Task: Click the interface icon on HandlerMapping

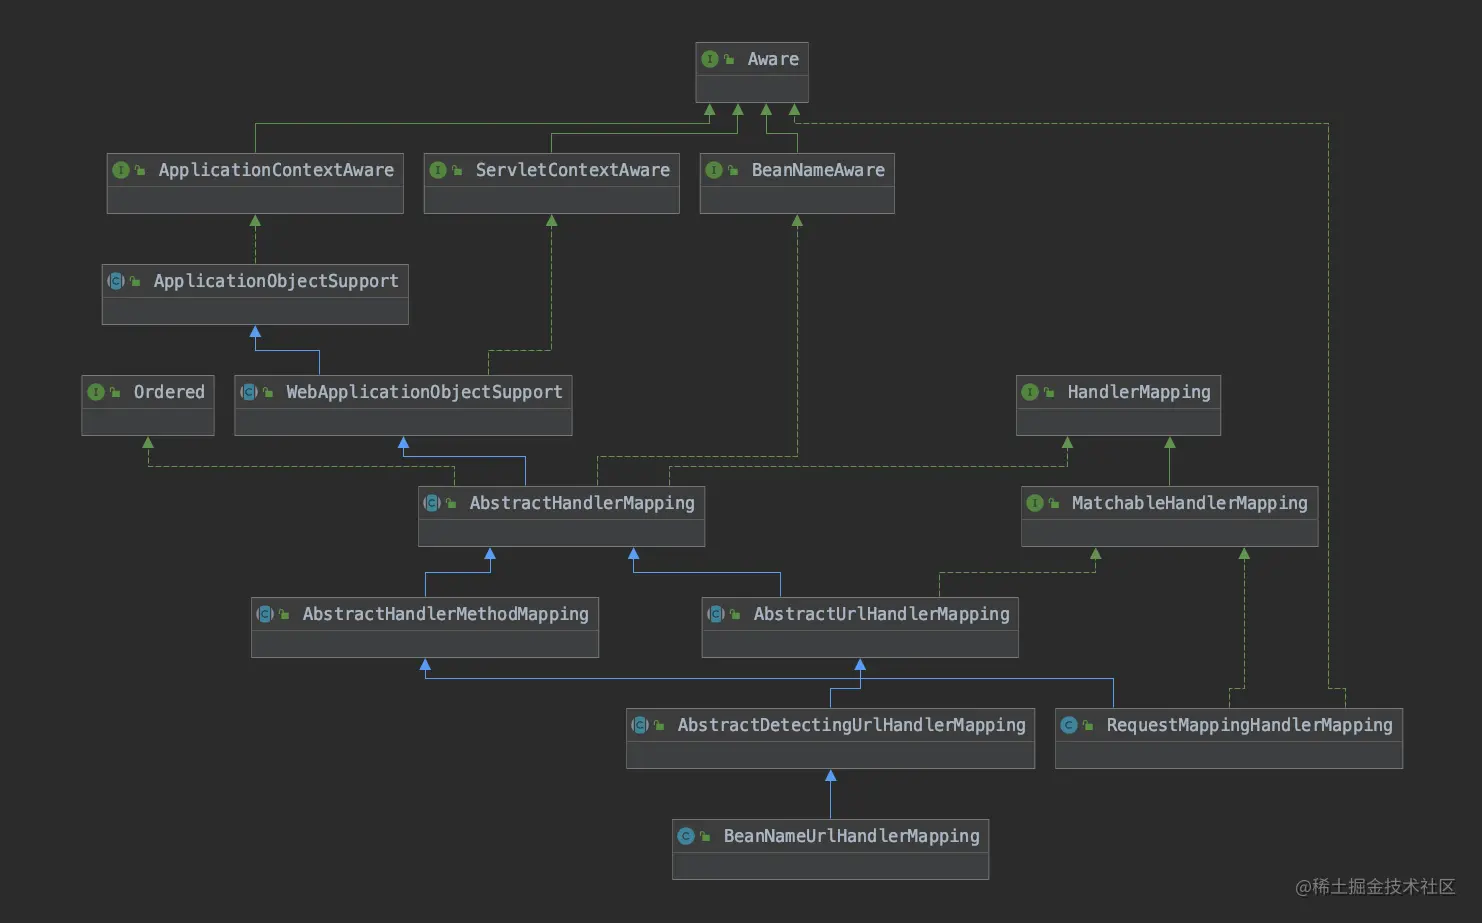Action: (x=1031, y=392)
